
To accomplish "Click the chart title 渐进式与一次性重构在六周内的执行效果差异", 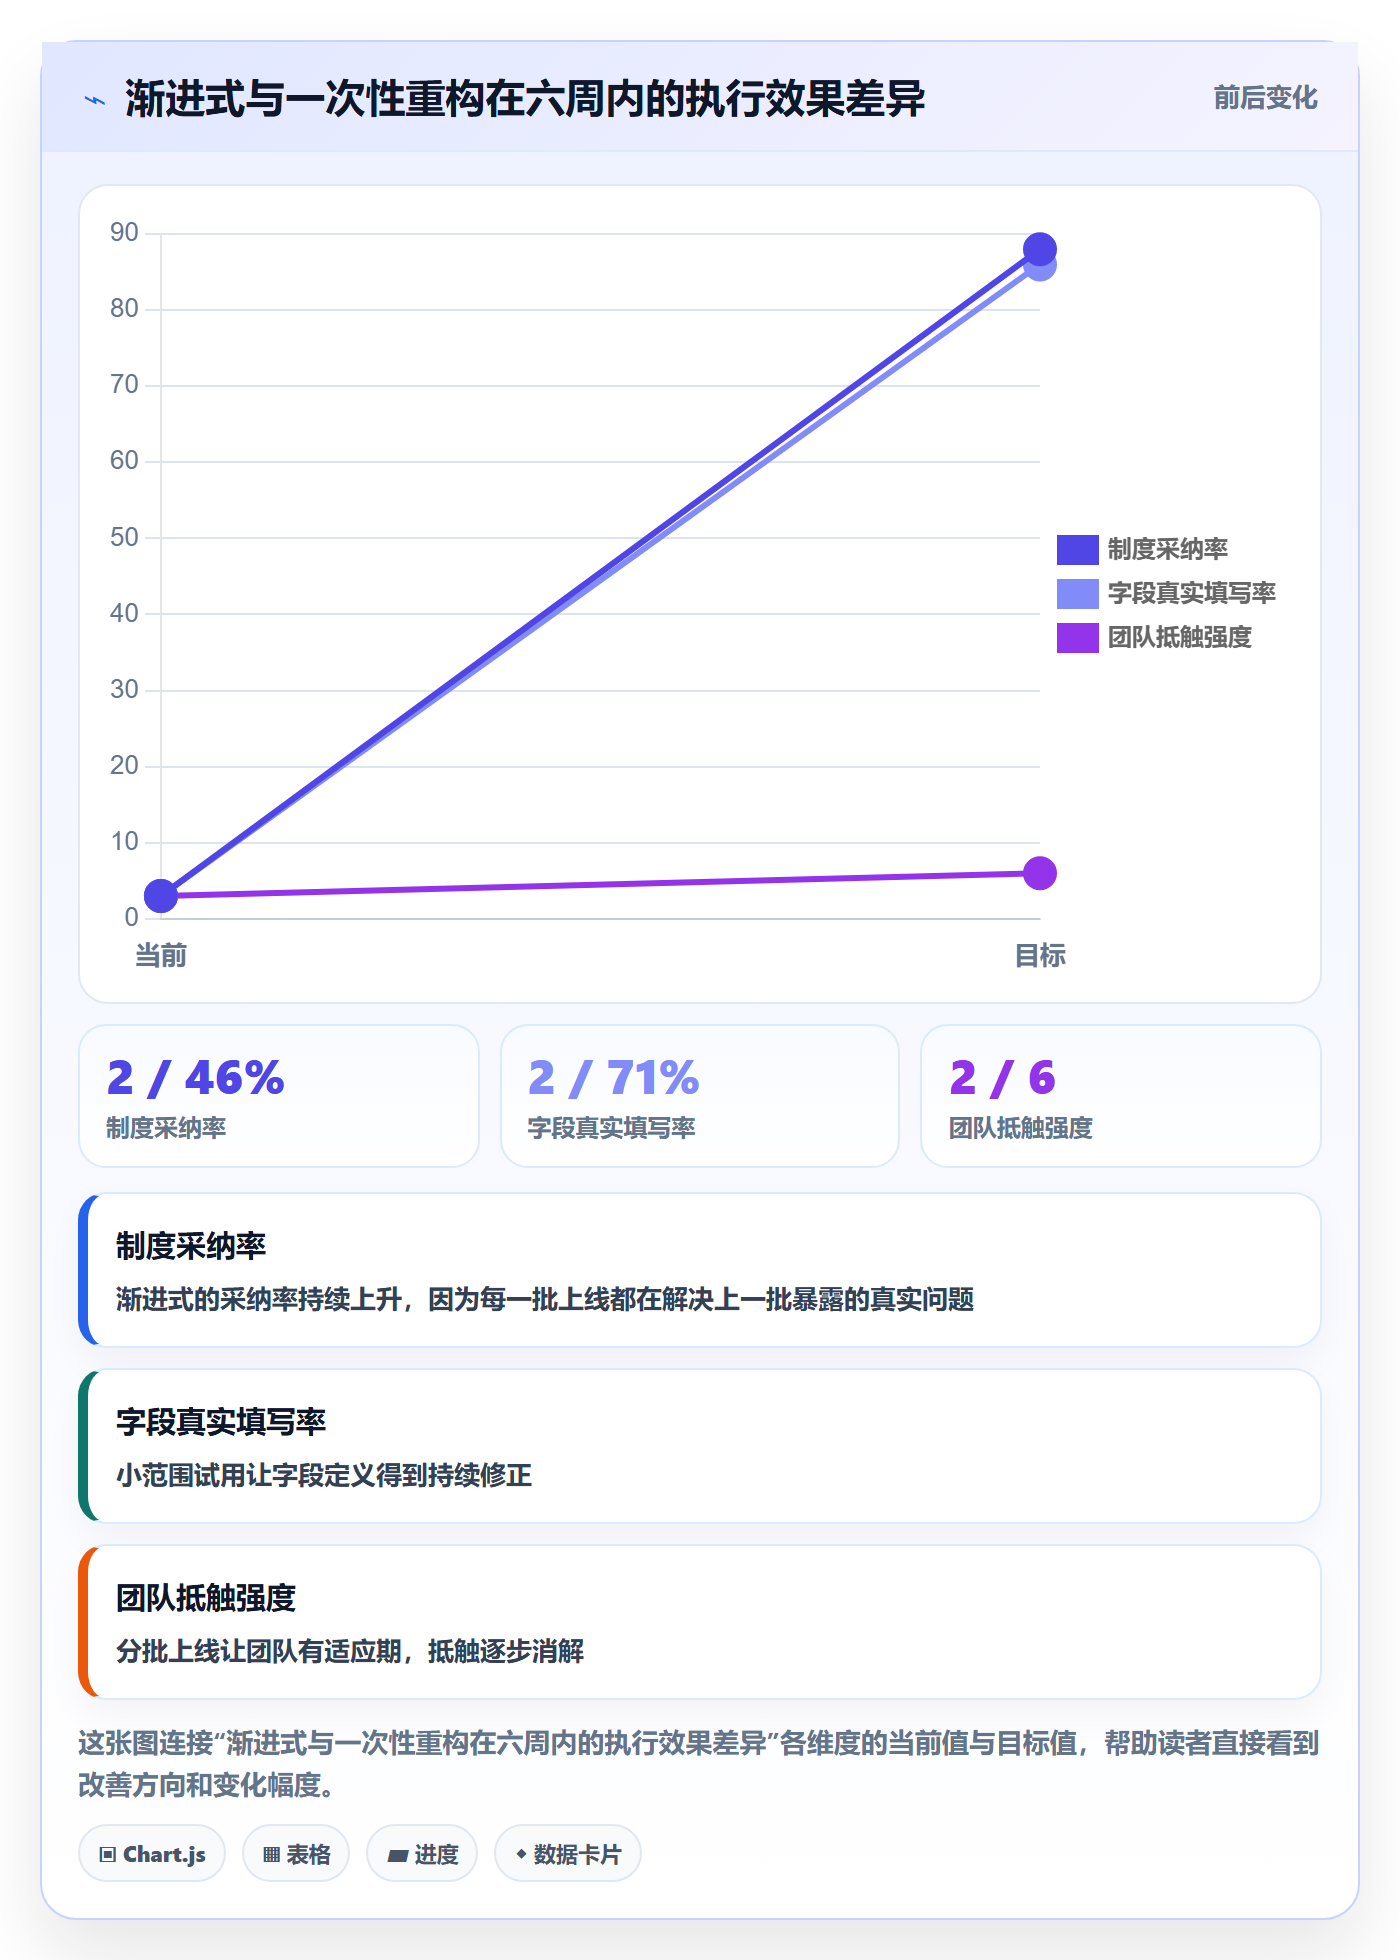I will tap(525, 99).
